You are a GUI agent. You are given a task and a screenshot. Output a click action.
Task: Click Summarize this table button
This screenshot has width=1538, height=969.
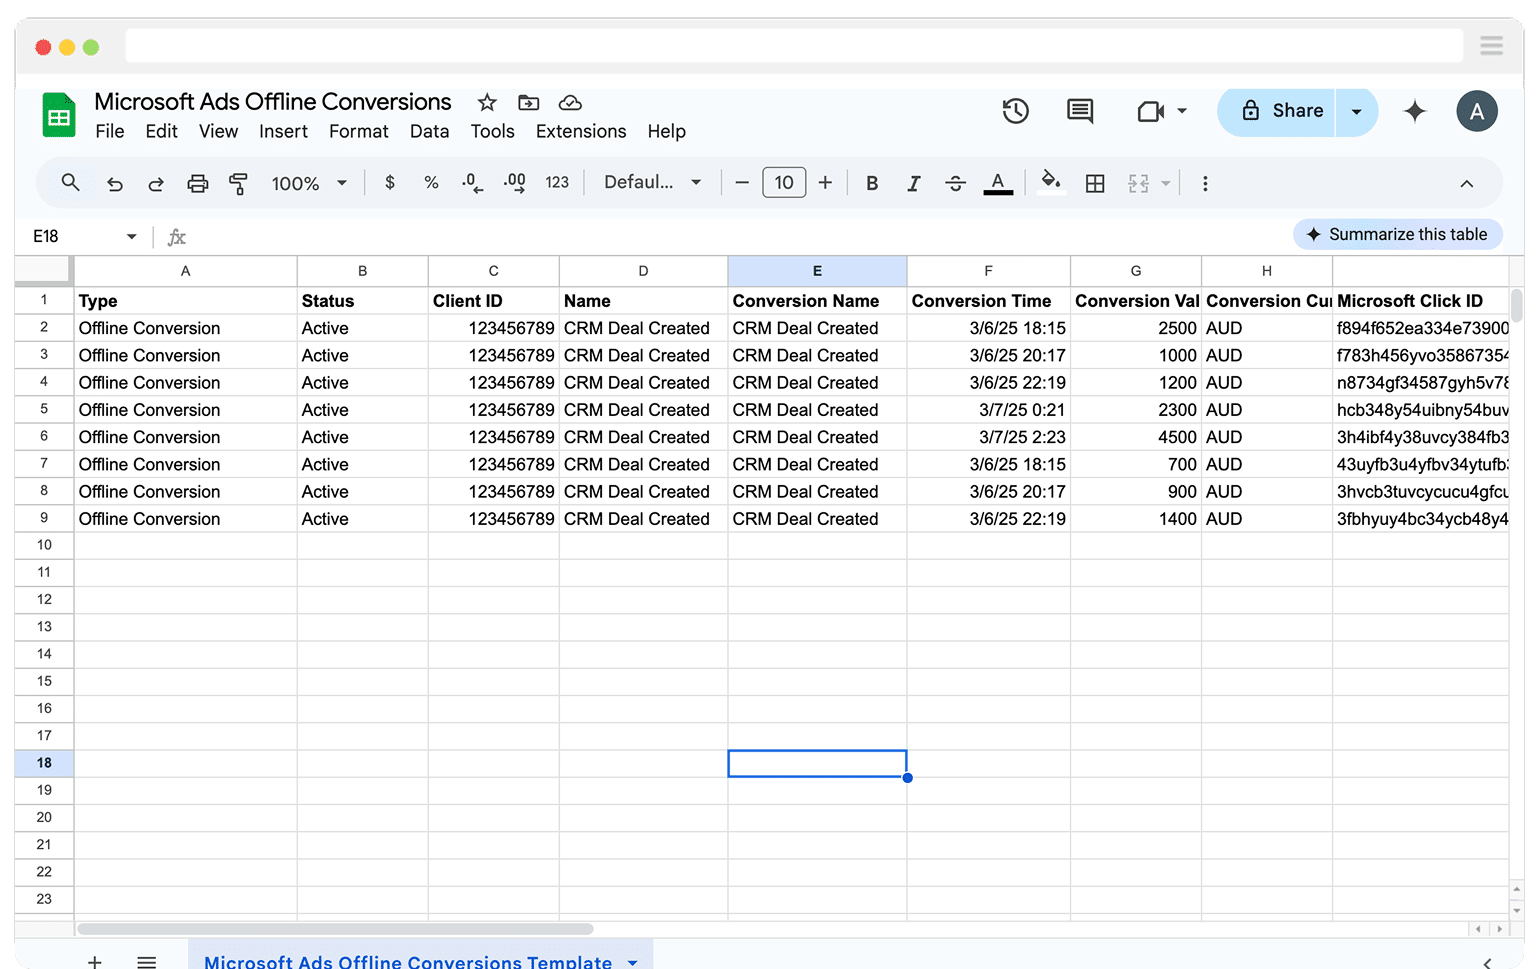click(x=1397, y=234)
